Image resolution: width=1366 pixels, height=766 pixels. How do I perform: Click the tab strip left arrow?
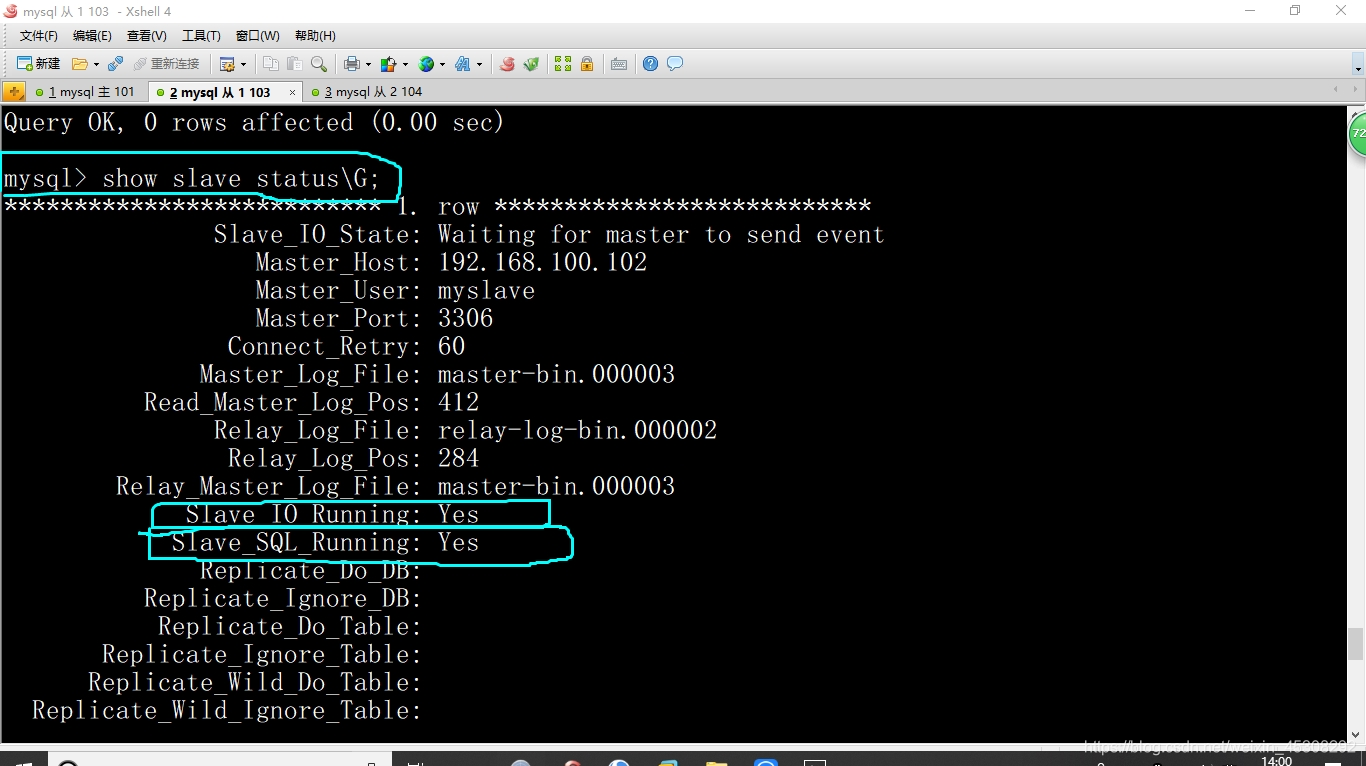(x=1337, y=91)
